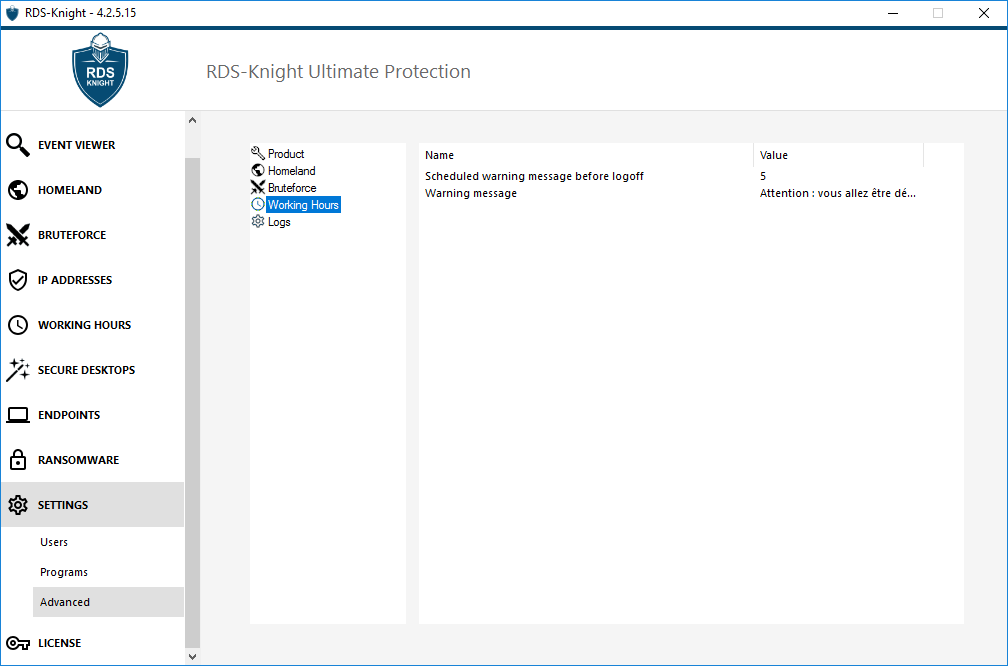Select Homeland in the settings tree
Image resolution: width=1008 pixels, height=666 pixels.
coord(291,171)
